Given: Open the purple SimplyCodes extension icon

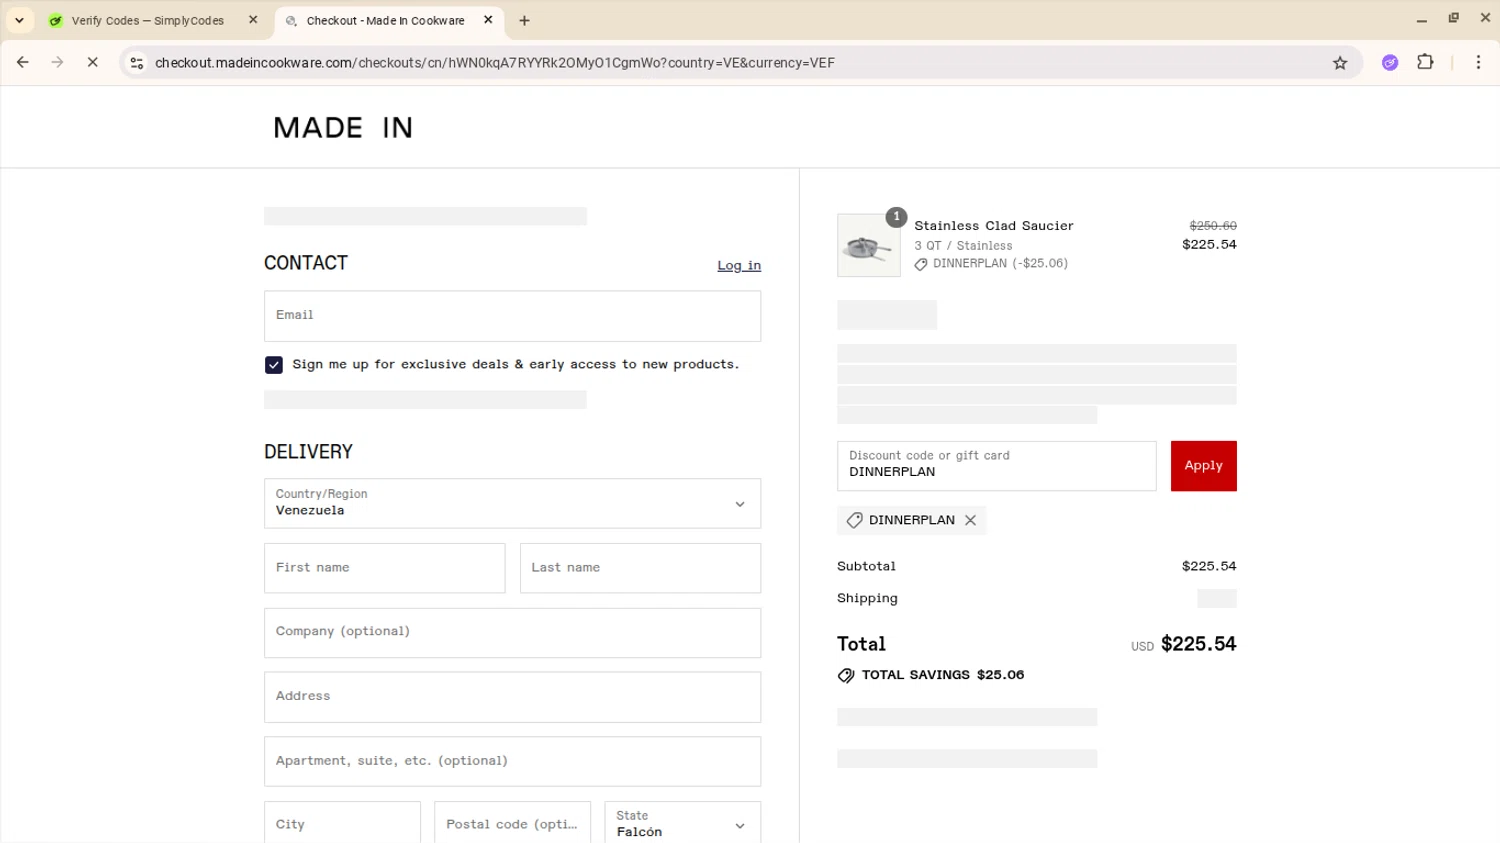Looking at the screenshot, I should point(1390,62).
